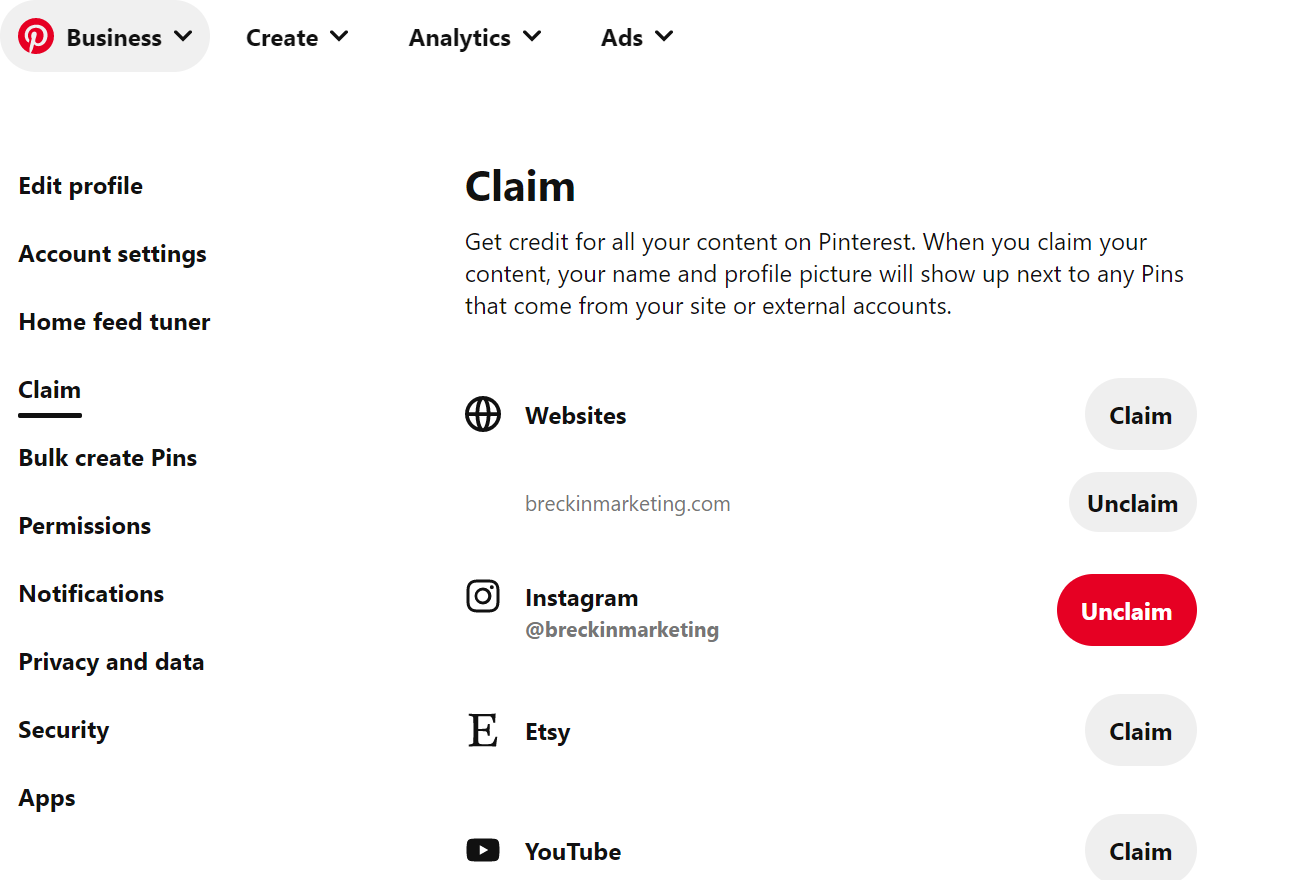This screenshot has width=1308, height=880.
Task: Click the Etsy E icon
Action: tap(483, 731)
